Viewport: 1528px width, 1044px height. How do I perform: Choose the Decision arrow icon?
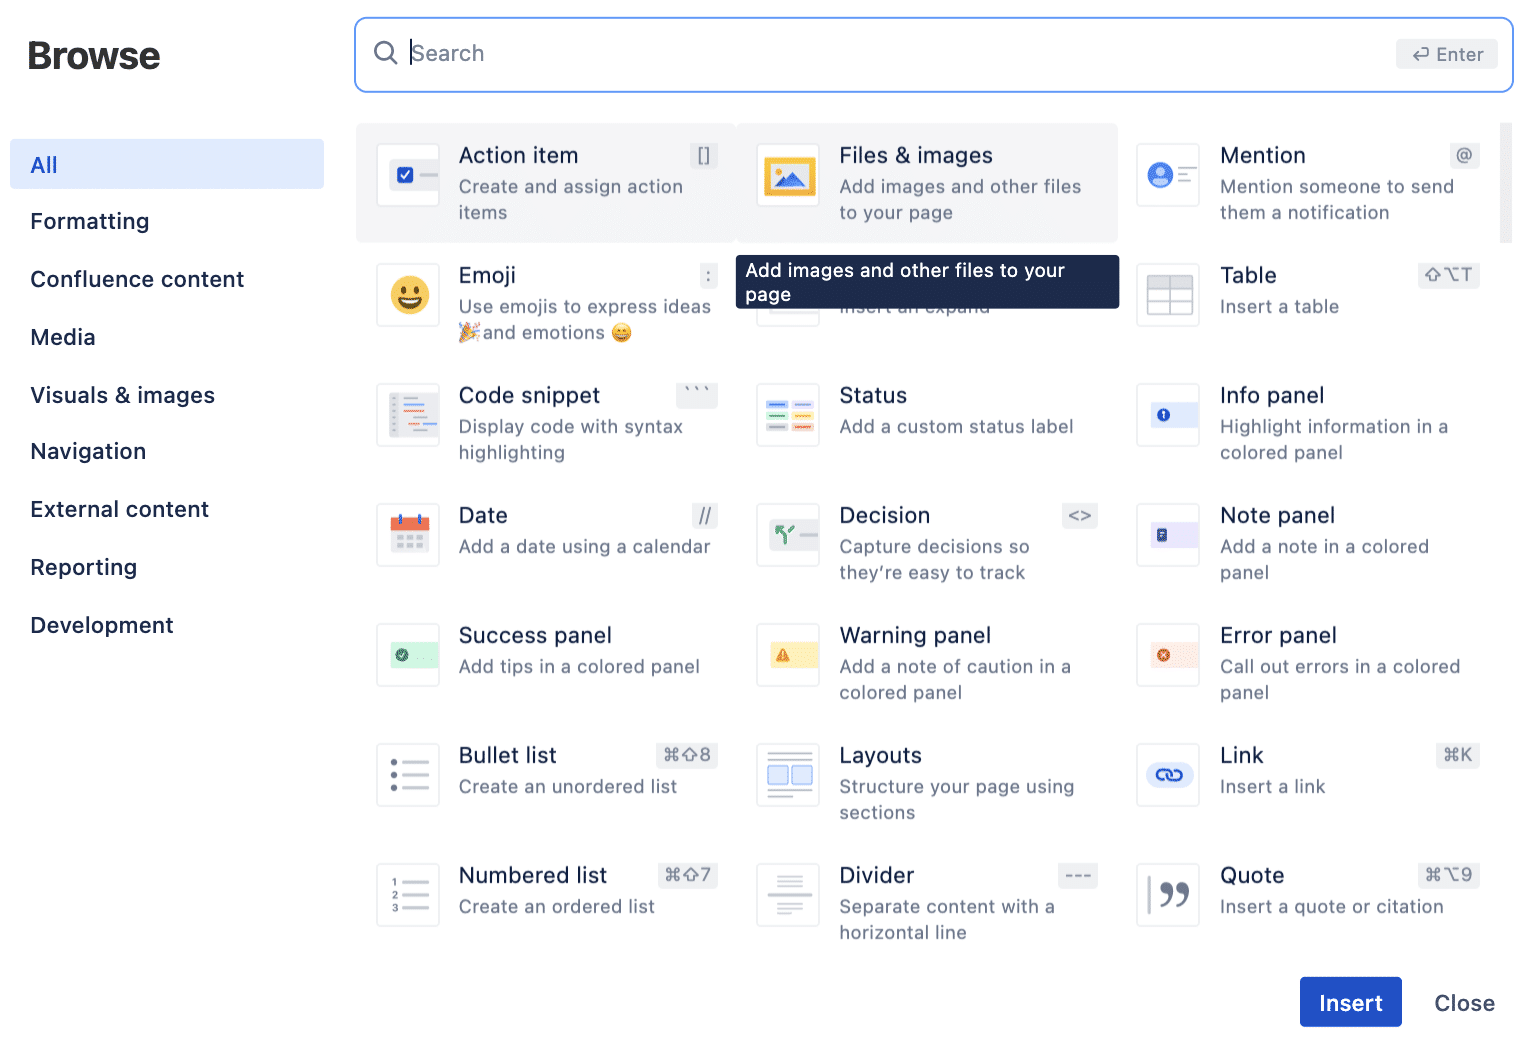pos(788,535)
